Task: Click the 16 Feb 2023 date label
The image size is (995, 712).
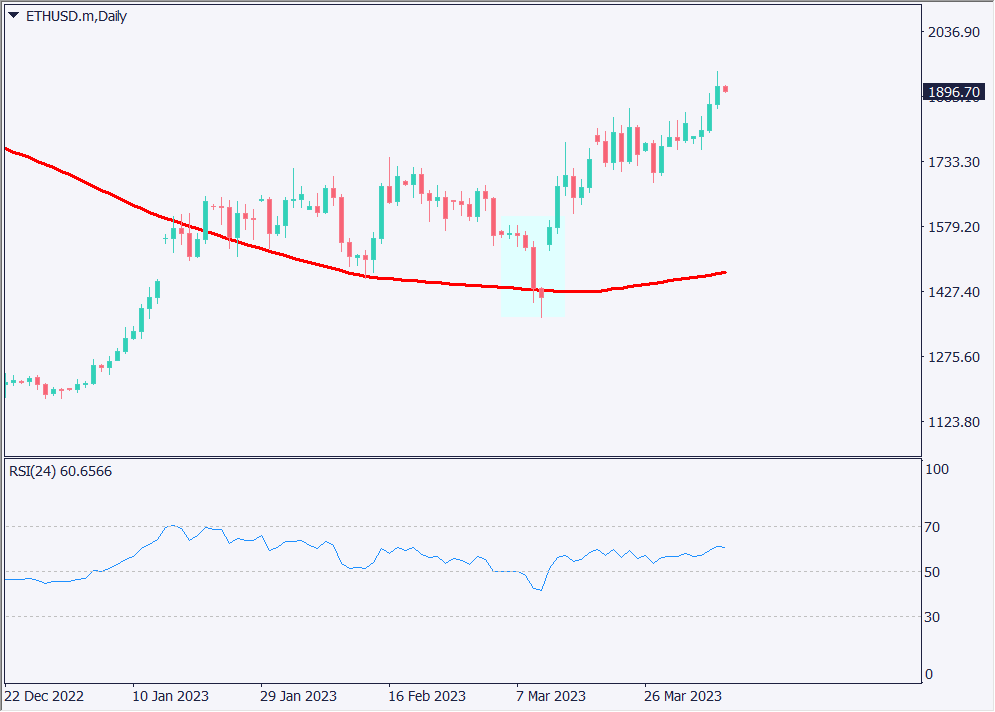Action: coord(426,696)
